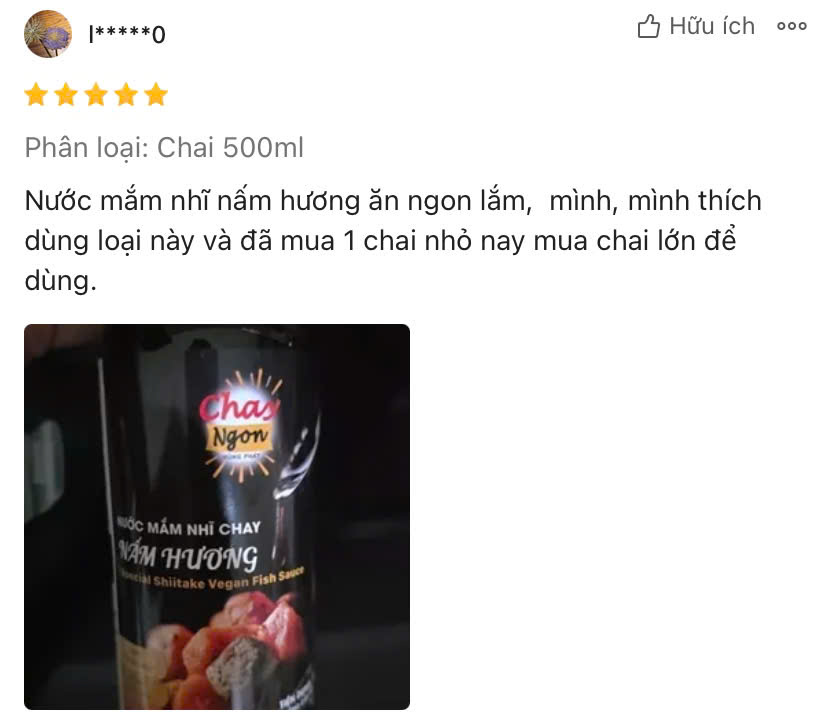The image size is (828, 725).
Task: Click the review line starting dùng loại này
Action: click(x=380, y=241)
